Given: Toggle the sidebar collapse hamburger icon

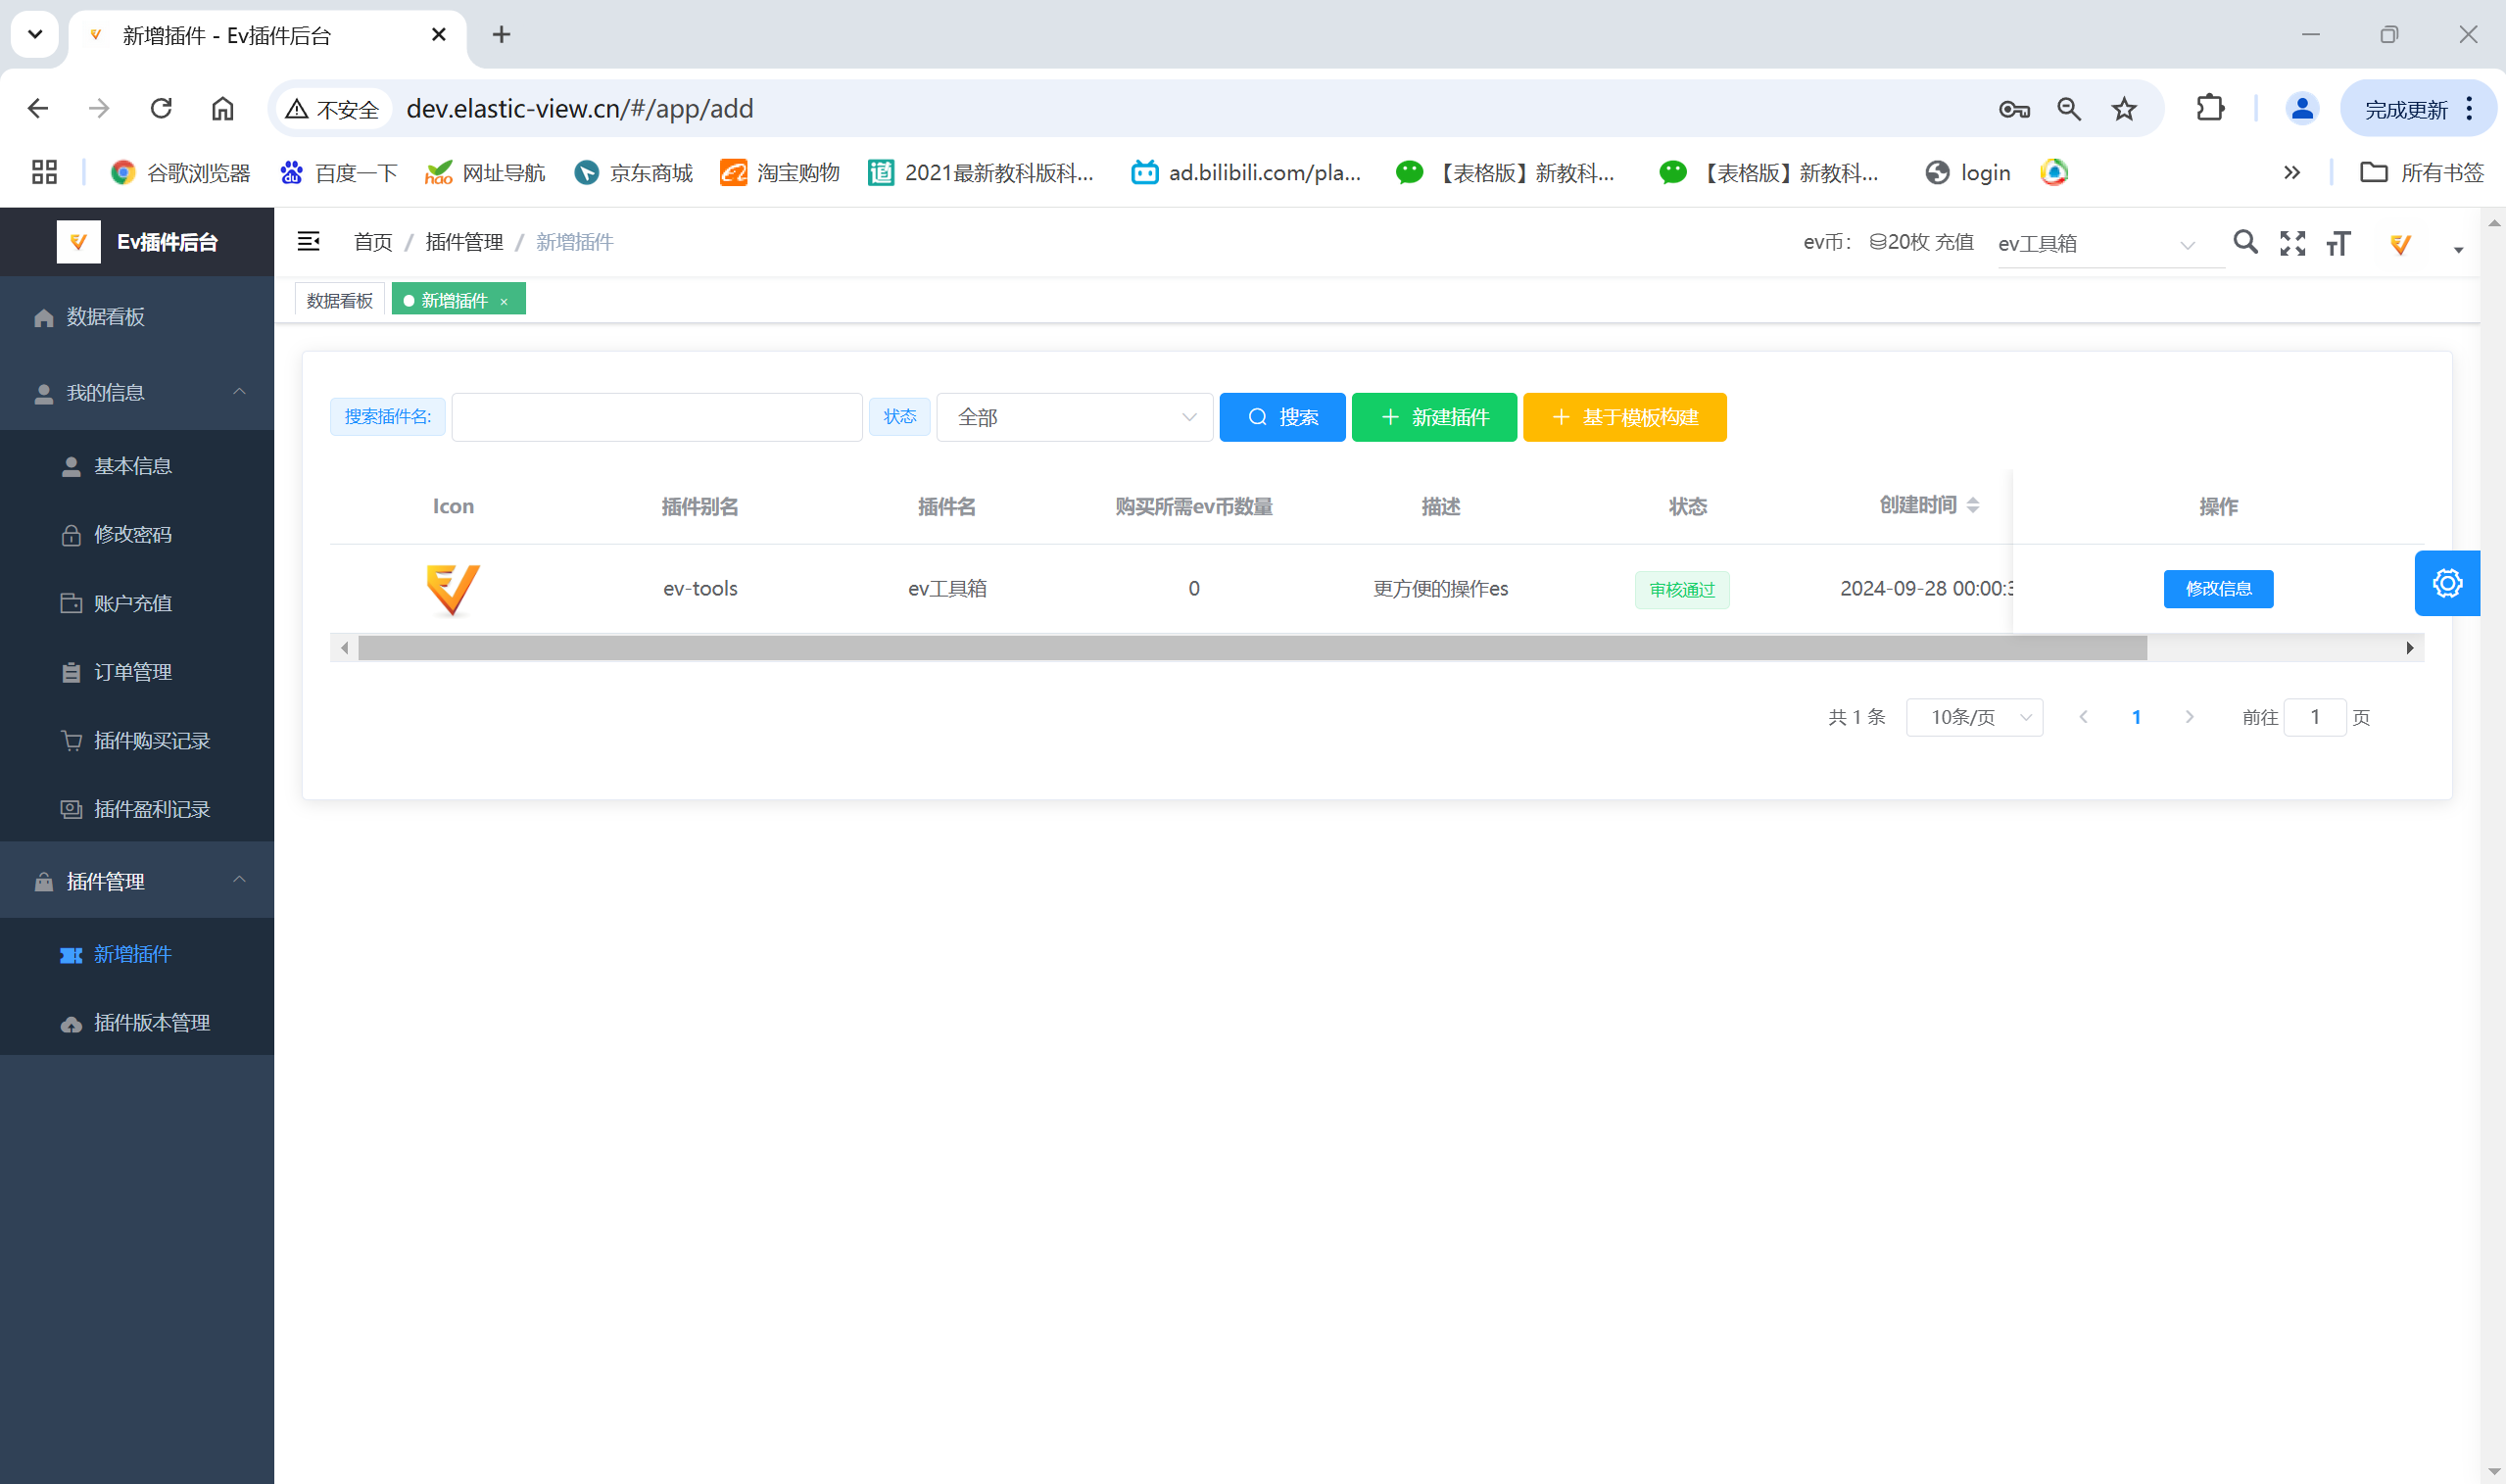Looking at the screenshot, I should (x=308, y=241).
